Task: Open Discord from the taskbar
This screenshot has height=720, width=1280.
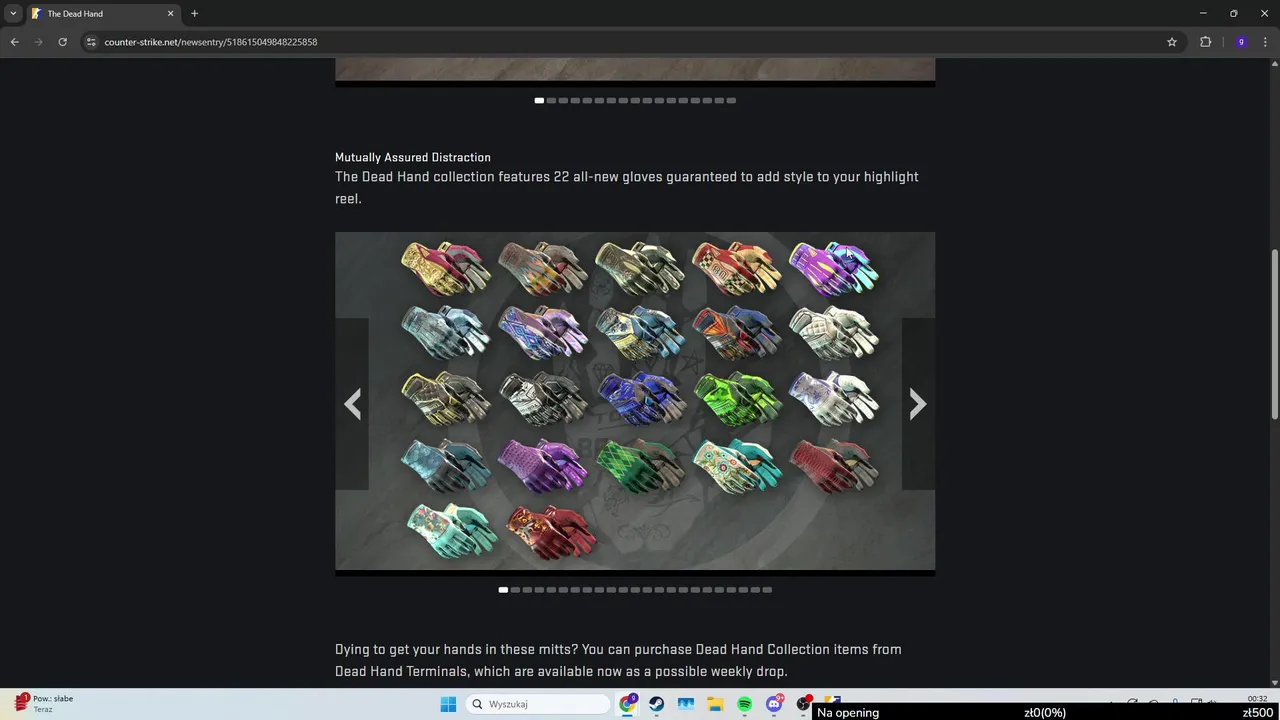Action: (x=774, y=704)
